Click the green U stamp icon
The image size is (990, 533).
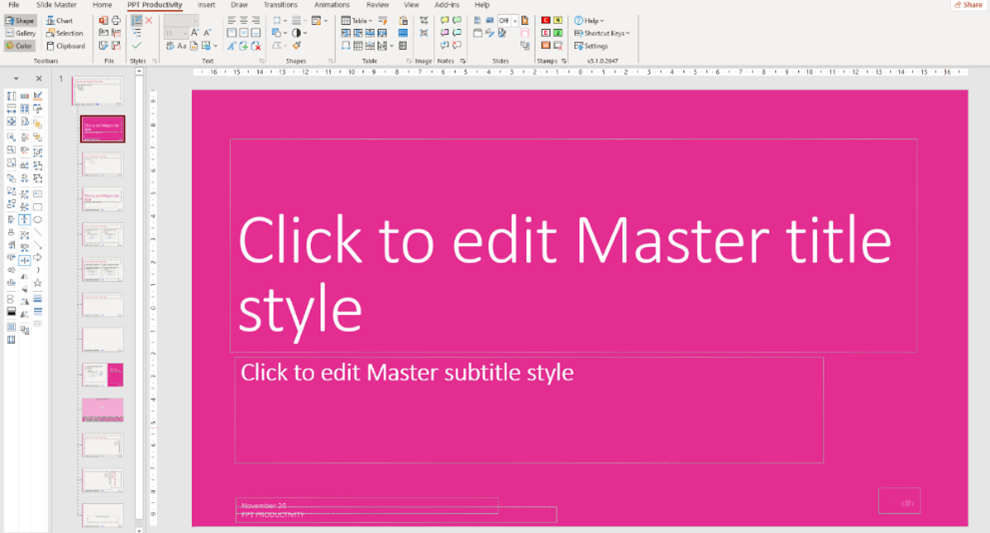(x=558, y=33)
